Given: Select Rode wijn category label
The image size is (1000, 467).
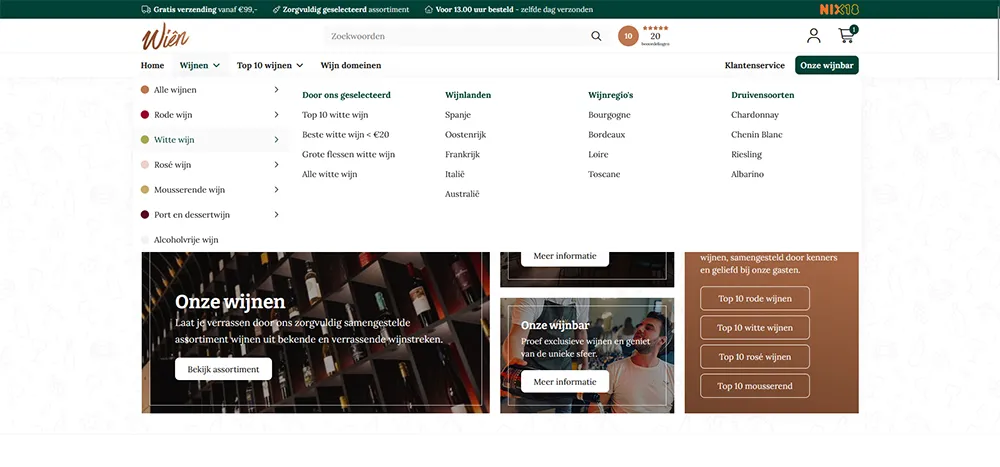Looking at the screenshot, I should pyautogui.click(x=173, y=115).
